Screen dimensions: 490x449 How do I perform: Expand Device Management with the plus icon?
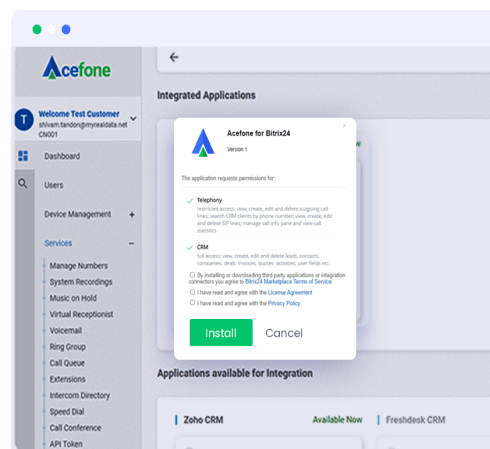click(x=132, y=215)
